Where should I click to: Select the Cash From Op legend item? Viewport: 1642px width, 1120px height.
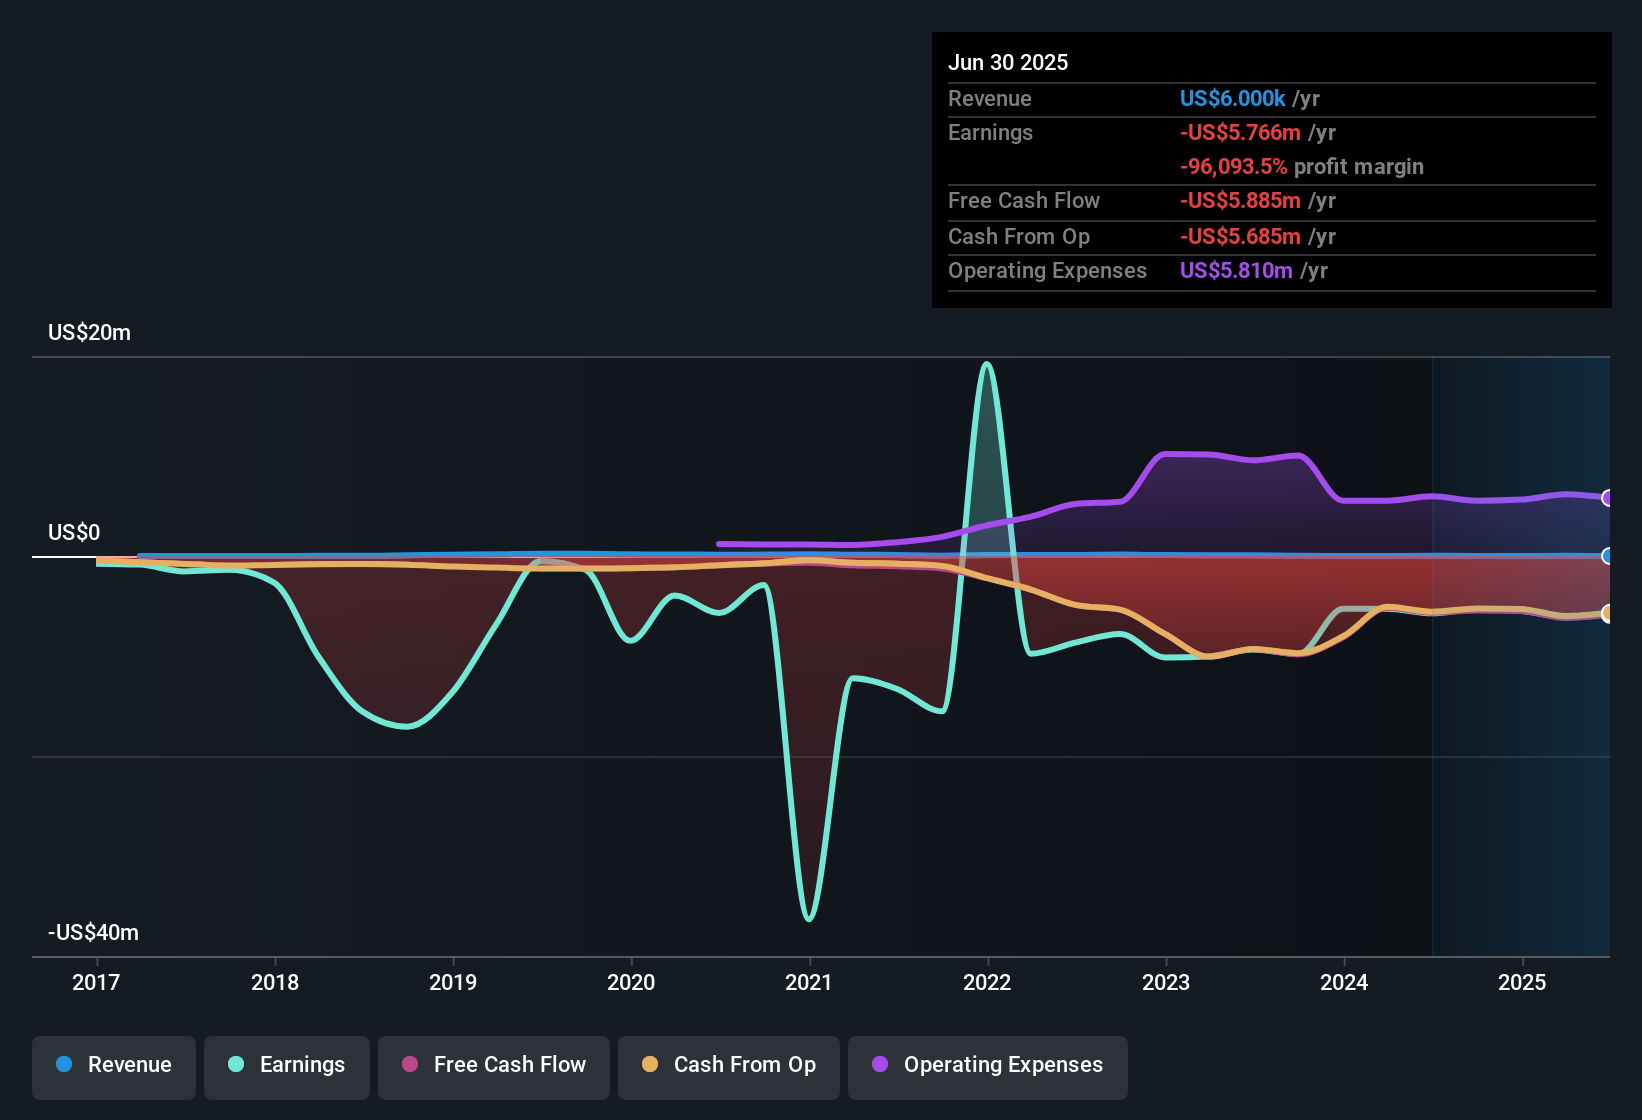(x=728, y=1065)
